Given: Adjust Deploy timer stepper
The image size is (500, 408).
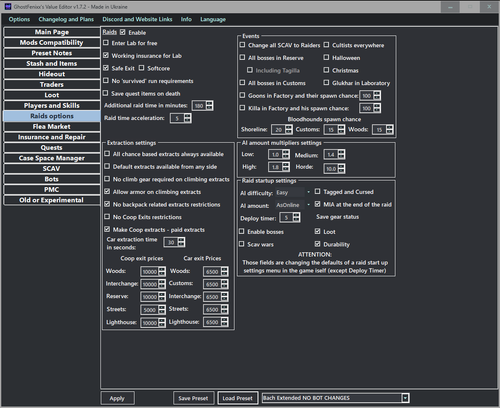Looking at the screenshot, I should click(296, 218).
